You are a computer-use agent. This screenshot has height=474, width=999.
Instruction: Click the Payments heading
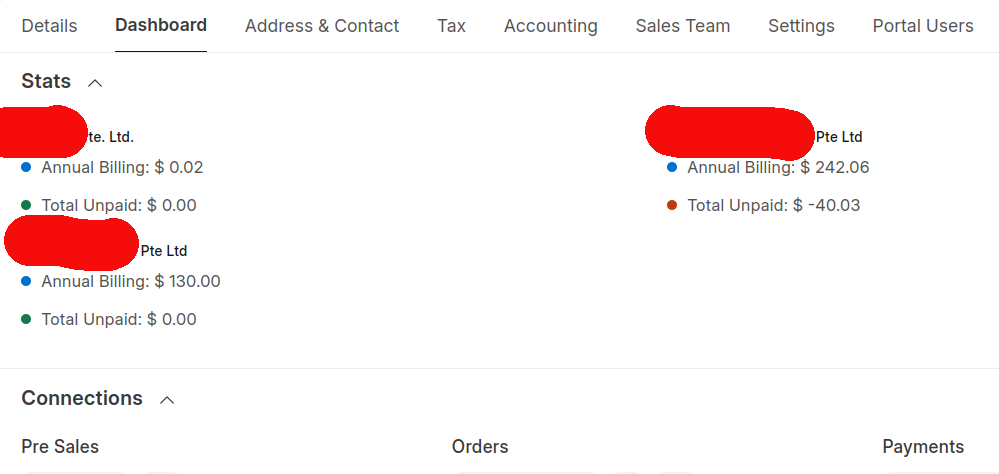click(923, 447)
